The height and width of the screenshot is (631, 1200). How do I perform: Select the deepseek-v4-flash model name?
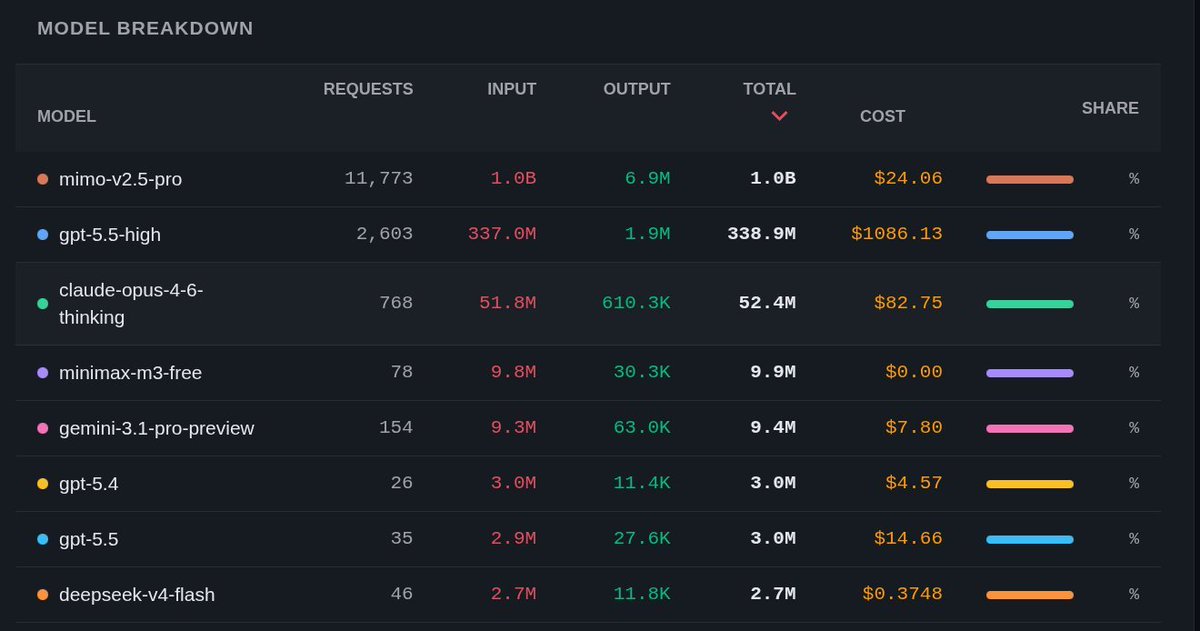point(137,595)
